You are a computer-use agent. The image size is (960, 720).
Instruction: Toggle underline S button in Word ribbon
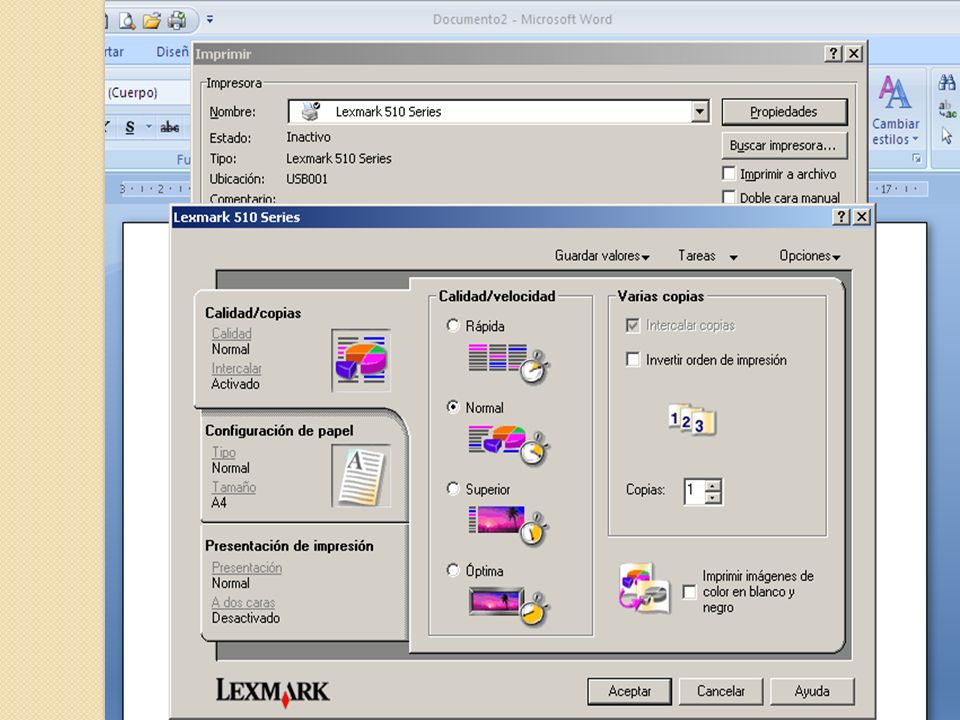(130, 127)
